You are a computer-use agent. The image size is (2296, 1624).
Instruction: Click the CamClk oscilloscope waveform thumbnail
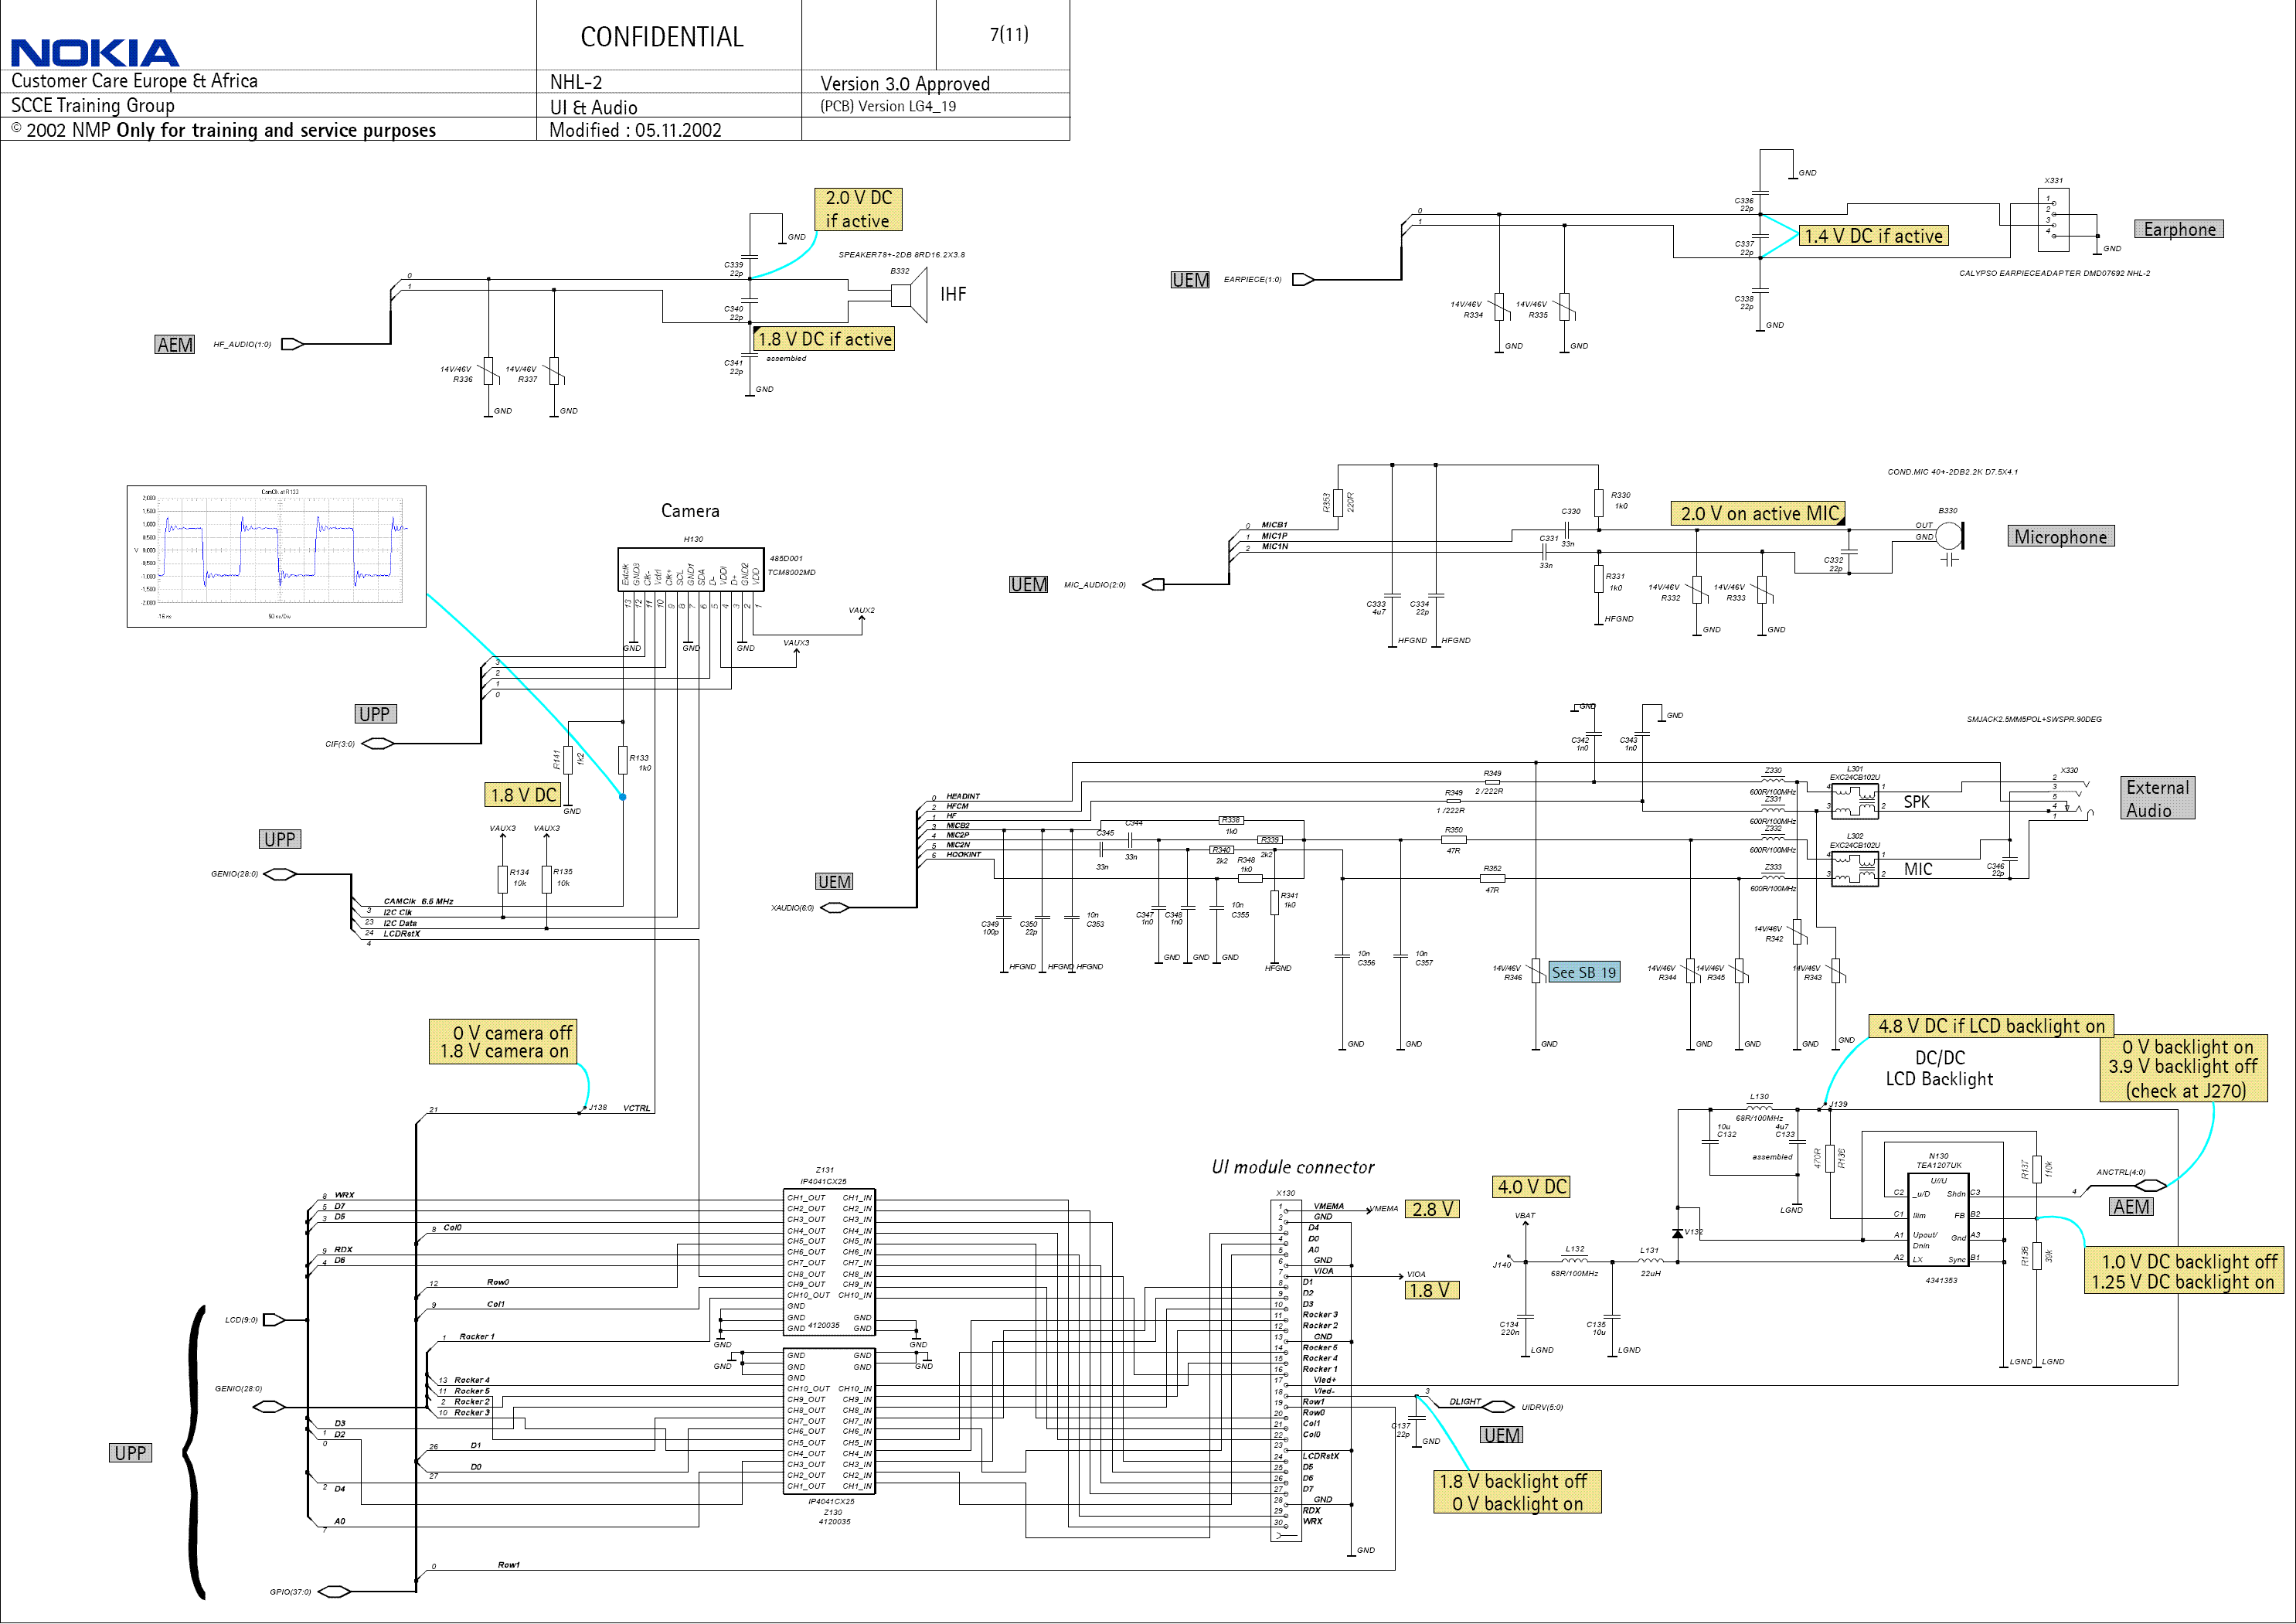click(x=277, y=557)
